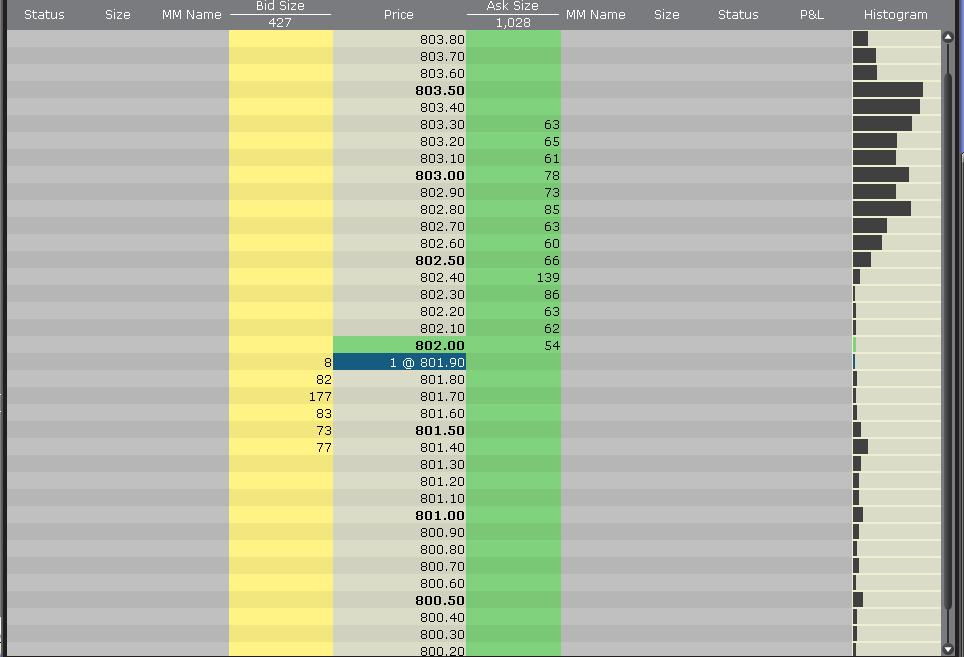
Task: Click price level 800.90
Action: [x=400, y=532]
